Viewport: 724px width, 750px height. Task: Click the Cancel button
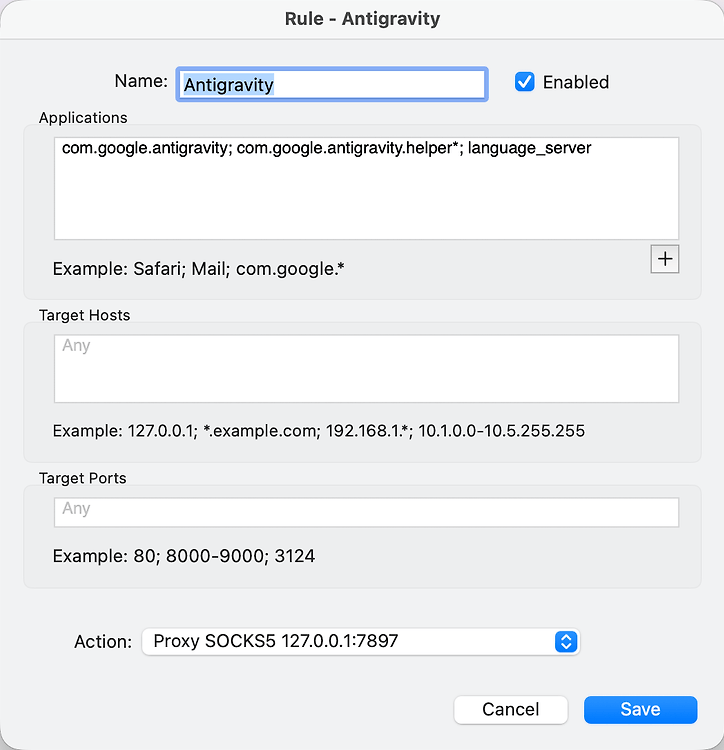tap(511, 709)
